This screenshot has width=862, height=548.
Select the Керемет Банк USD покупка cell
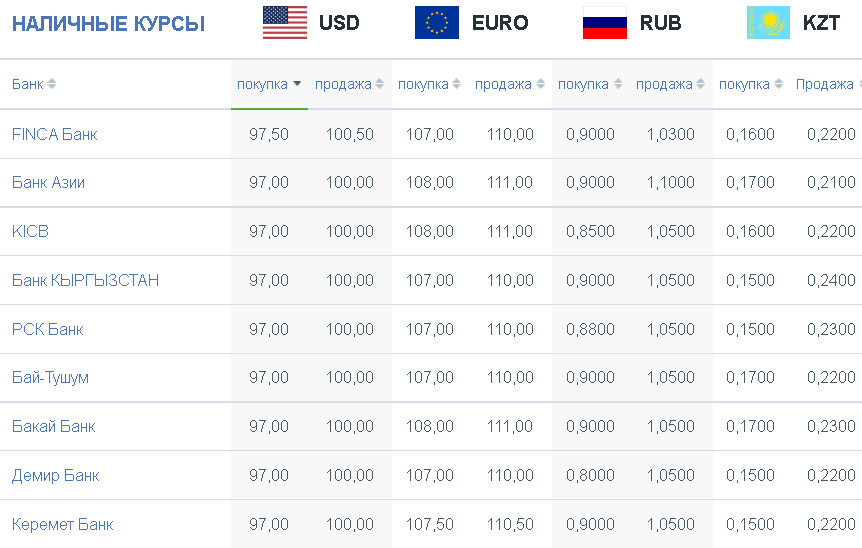(x=269, y=524)
